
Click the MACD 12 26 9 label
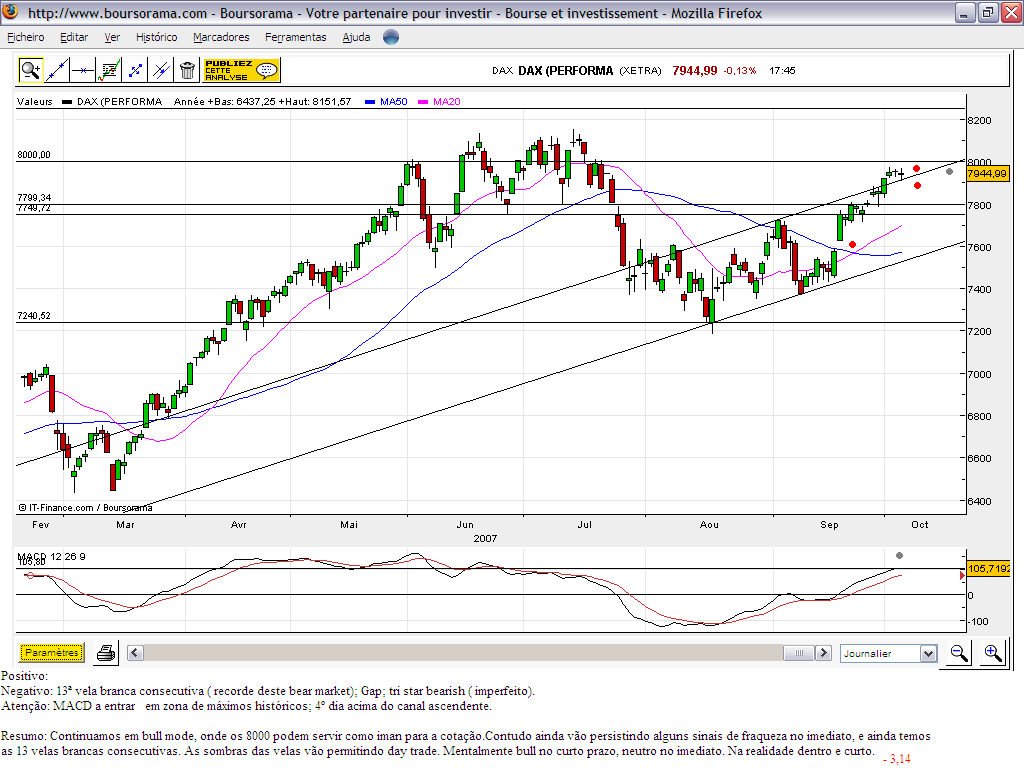click(x=52, y=556)
